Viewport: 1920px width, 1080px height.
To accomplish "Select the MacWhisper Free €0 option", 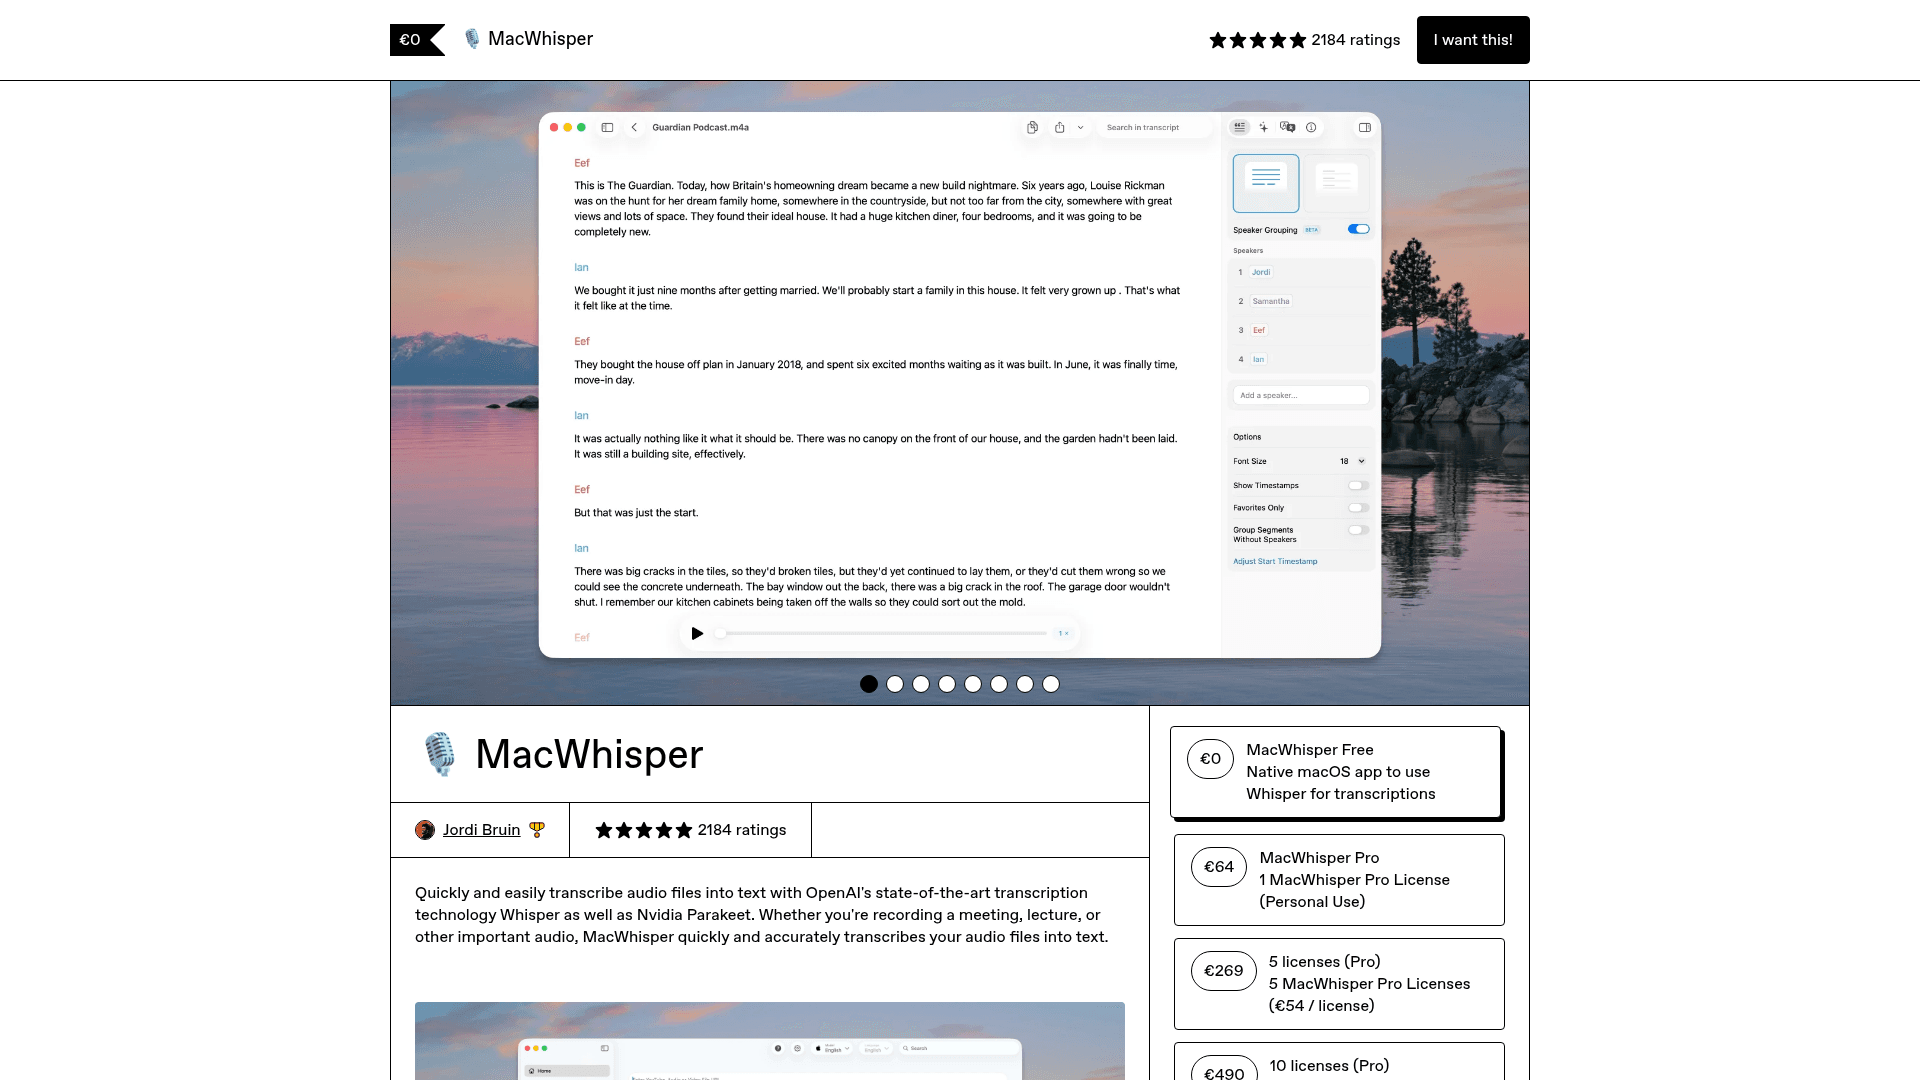I will [1336, 772].
